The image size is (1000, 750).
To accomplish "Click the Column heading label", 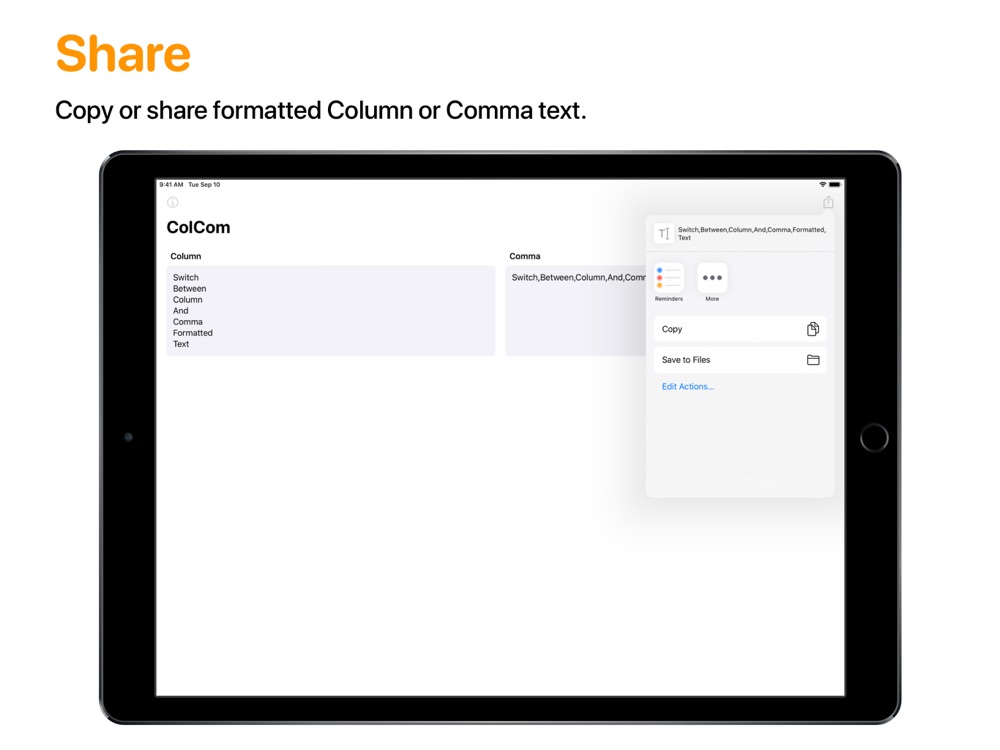I will coord(186,256).
